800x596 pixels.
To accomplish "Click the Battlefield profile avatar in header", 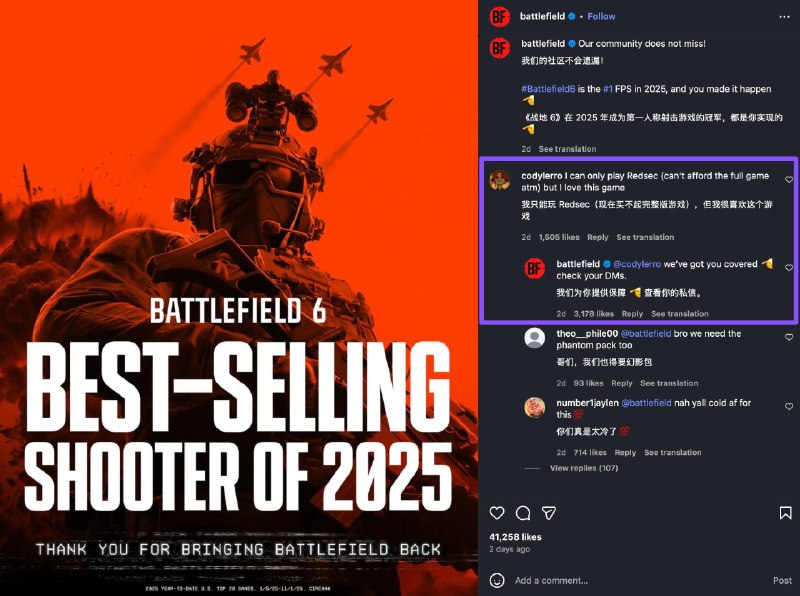I will [x=499, y=17].
